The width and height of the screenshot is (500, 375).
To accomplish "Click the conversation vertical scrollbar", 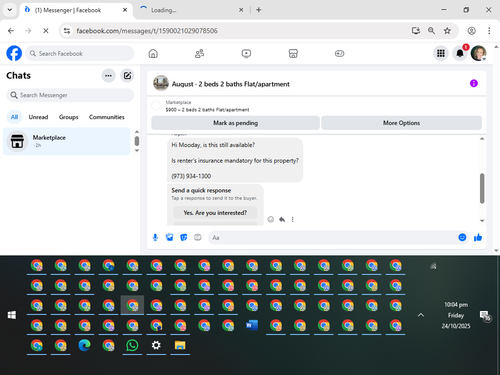I will coord(482,188).
